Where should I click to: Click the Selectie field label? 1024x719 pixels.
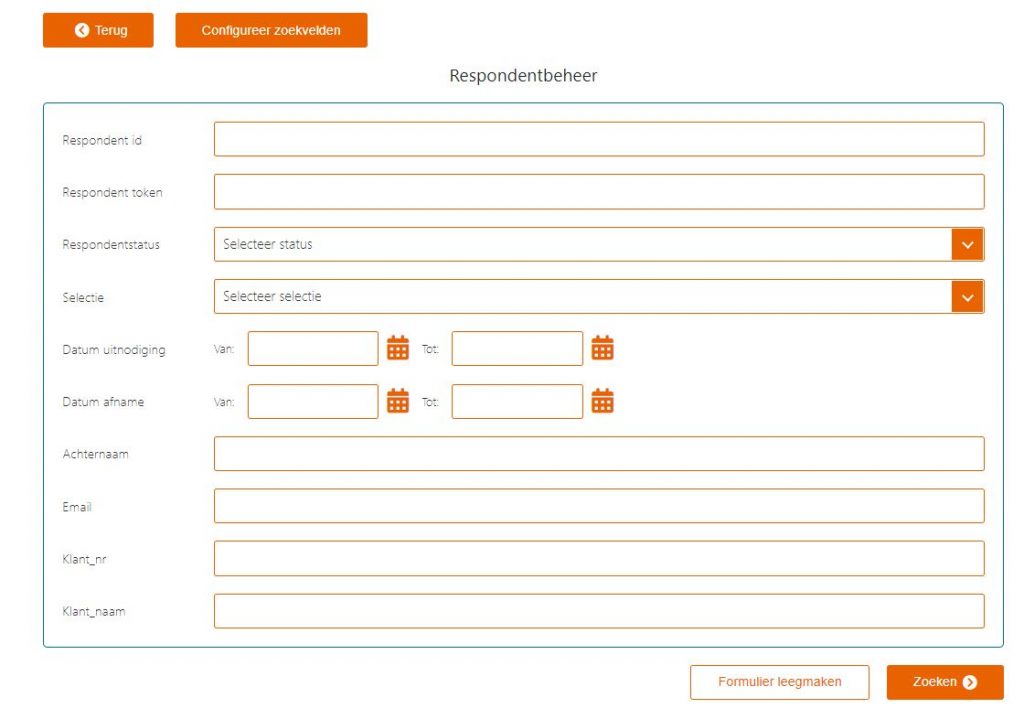tap(83, 298)
